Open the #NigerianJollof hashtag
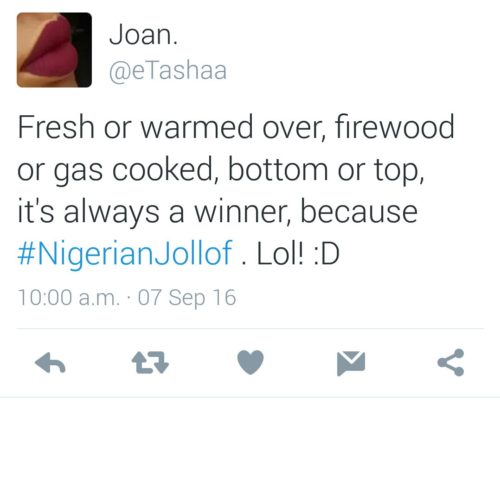 (x=125, y=254)
